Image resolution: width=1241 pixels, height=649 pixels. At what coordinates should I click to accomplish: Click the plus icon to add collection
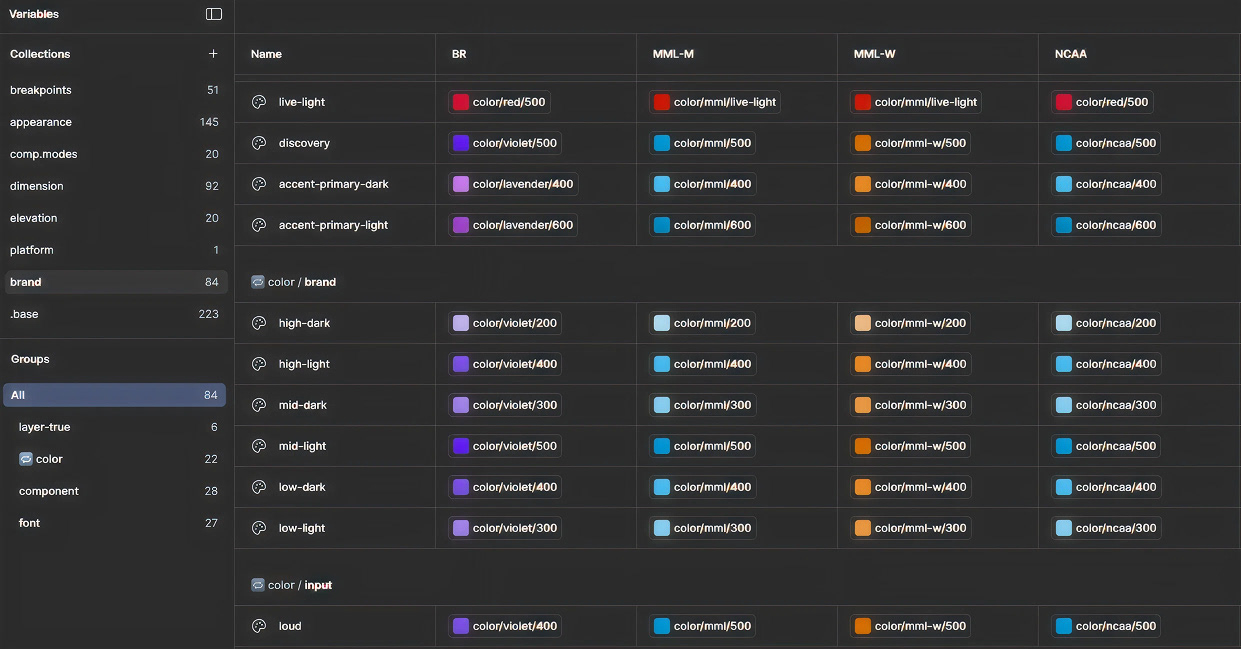[213, 54]
